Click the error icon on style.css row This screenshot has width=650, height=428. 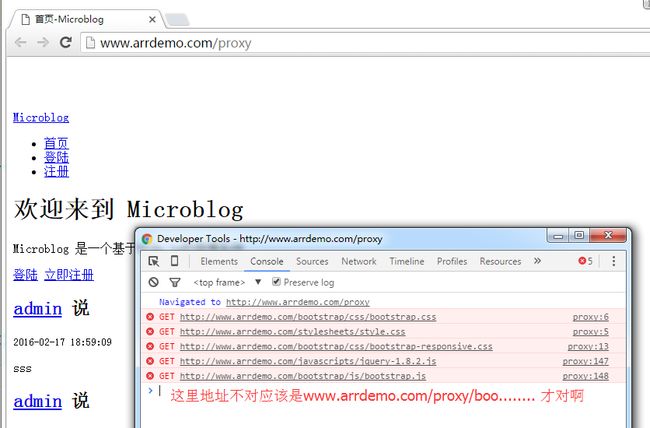[150, 331]
